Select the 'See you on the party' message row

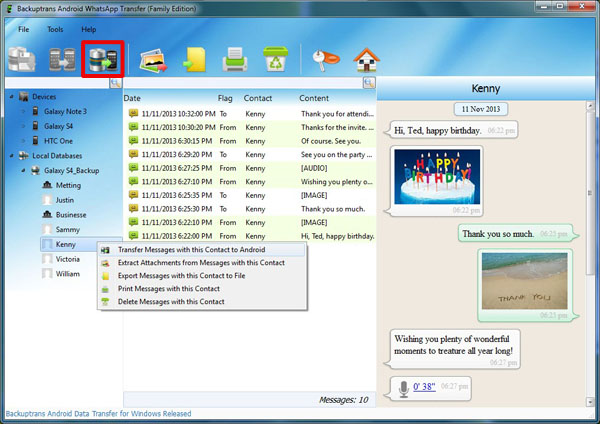click(250, 155)
